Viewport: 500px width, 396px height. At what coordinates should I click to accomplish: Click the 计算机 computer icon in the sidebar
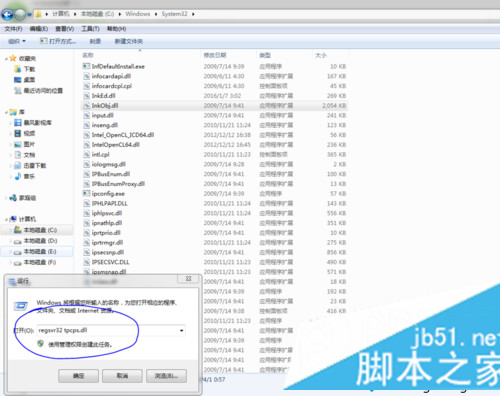pos(13,219)
